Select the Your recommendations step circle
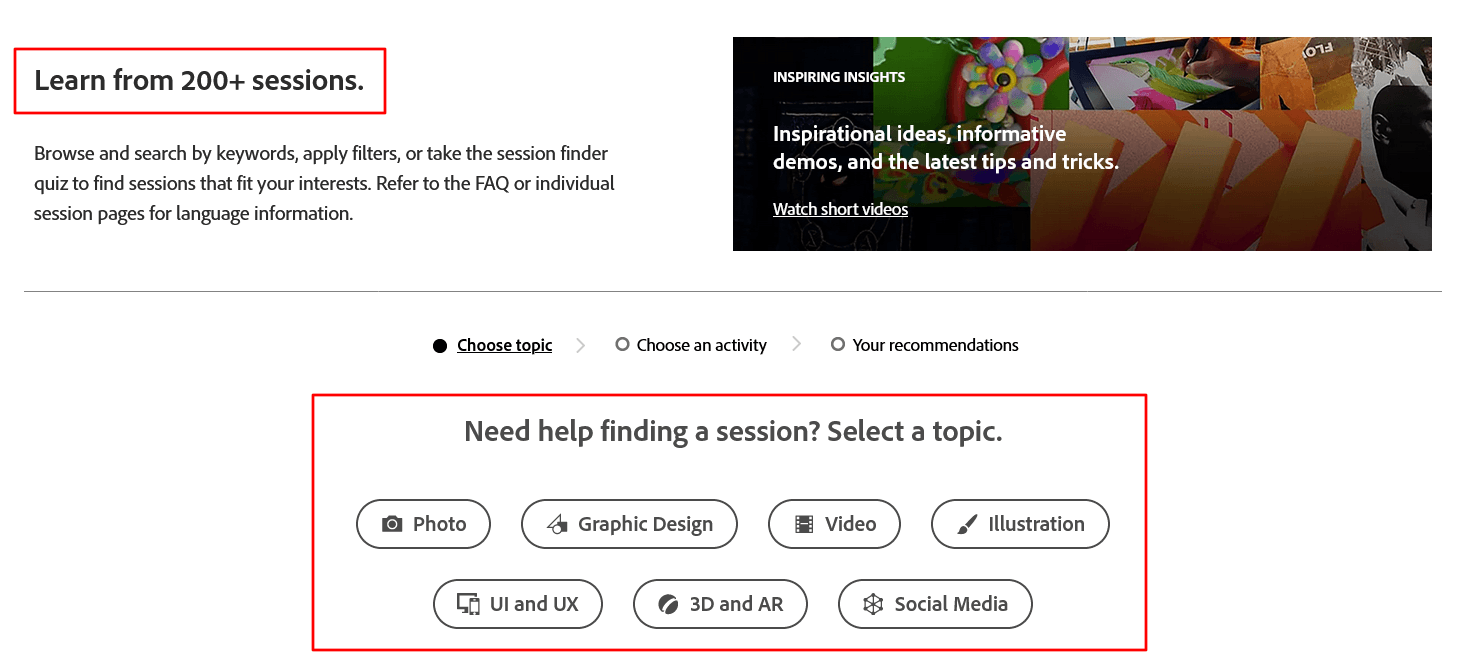The width and height of the screenshot is (1472, 665). [x=838, y=345]
